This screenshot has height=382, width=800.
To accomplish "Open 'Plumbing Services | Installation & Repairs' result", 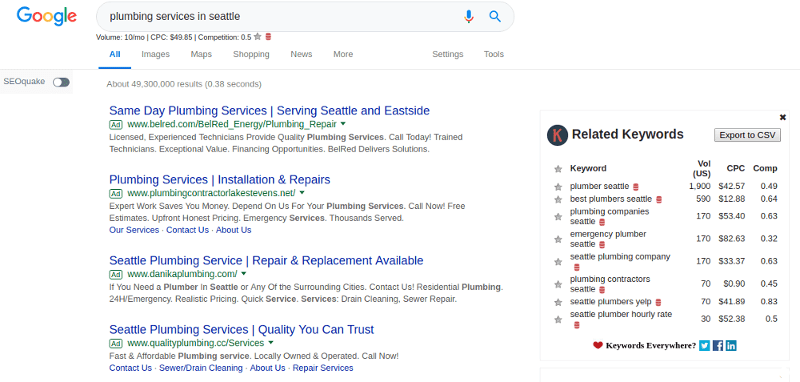I will [220, 180].
